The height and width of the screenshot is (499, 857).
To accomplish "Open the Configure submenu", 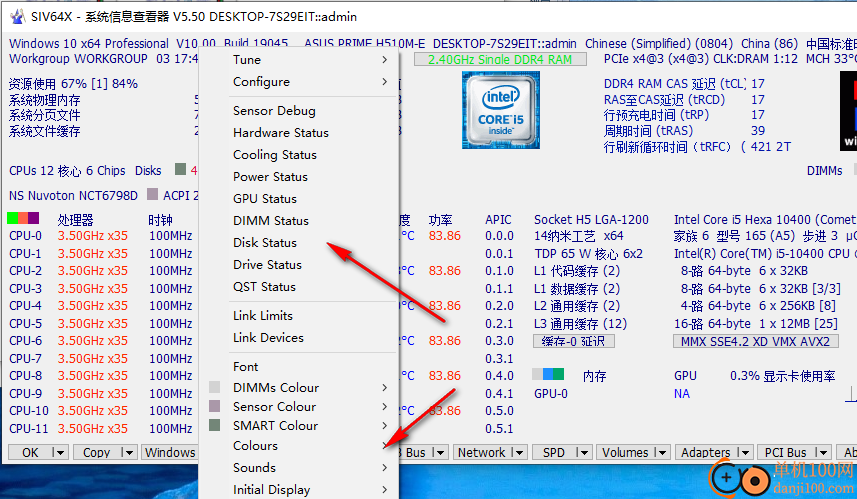I will [310, 82].
